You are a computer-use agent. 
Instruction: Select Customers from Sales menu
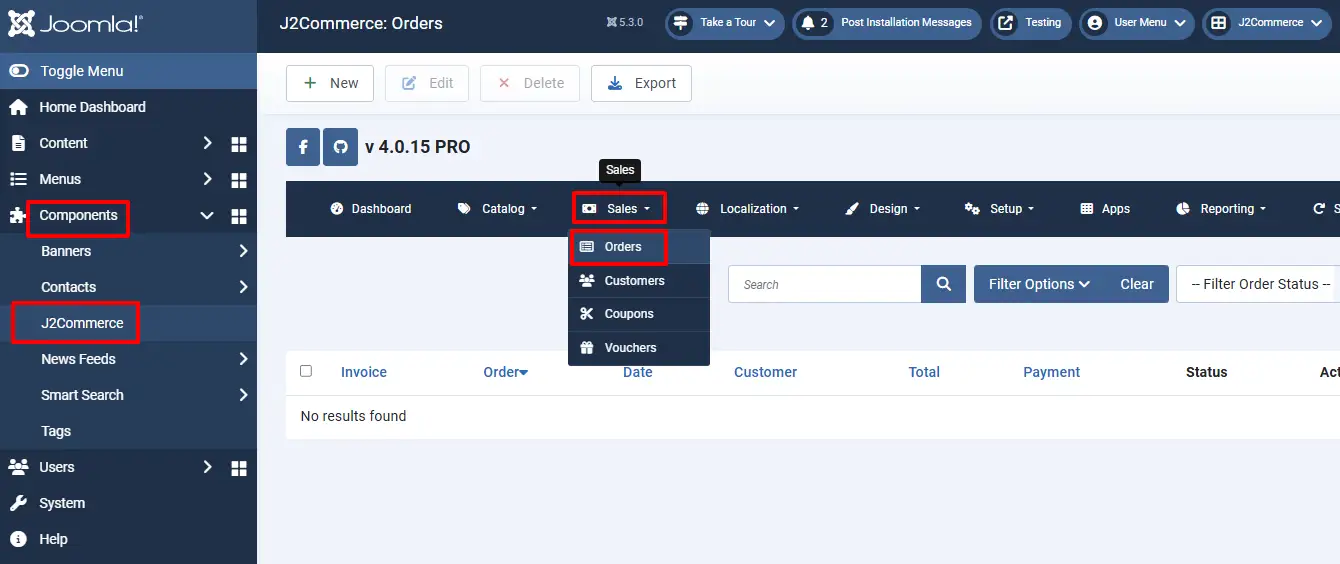(639, 281)
